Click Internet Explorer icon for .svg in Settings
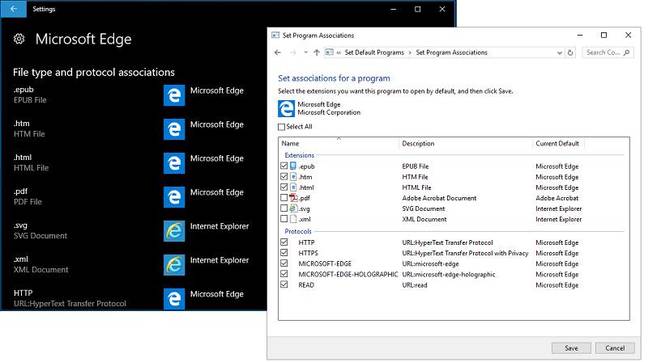 click(174, 231)
